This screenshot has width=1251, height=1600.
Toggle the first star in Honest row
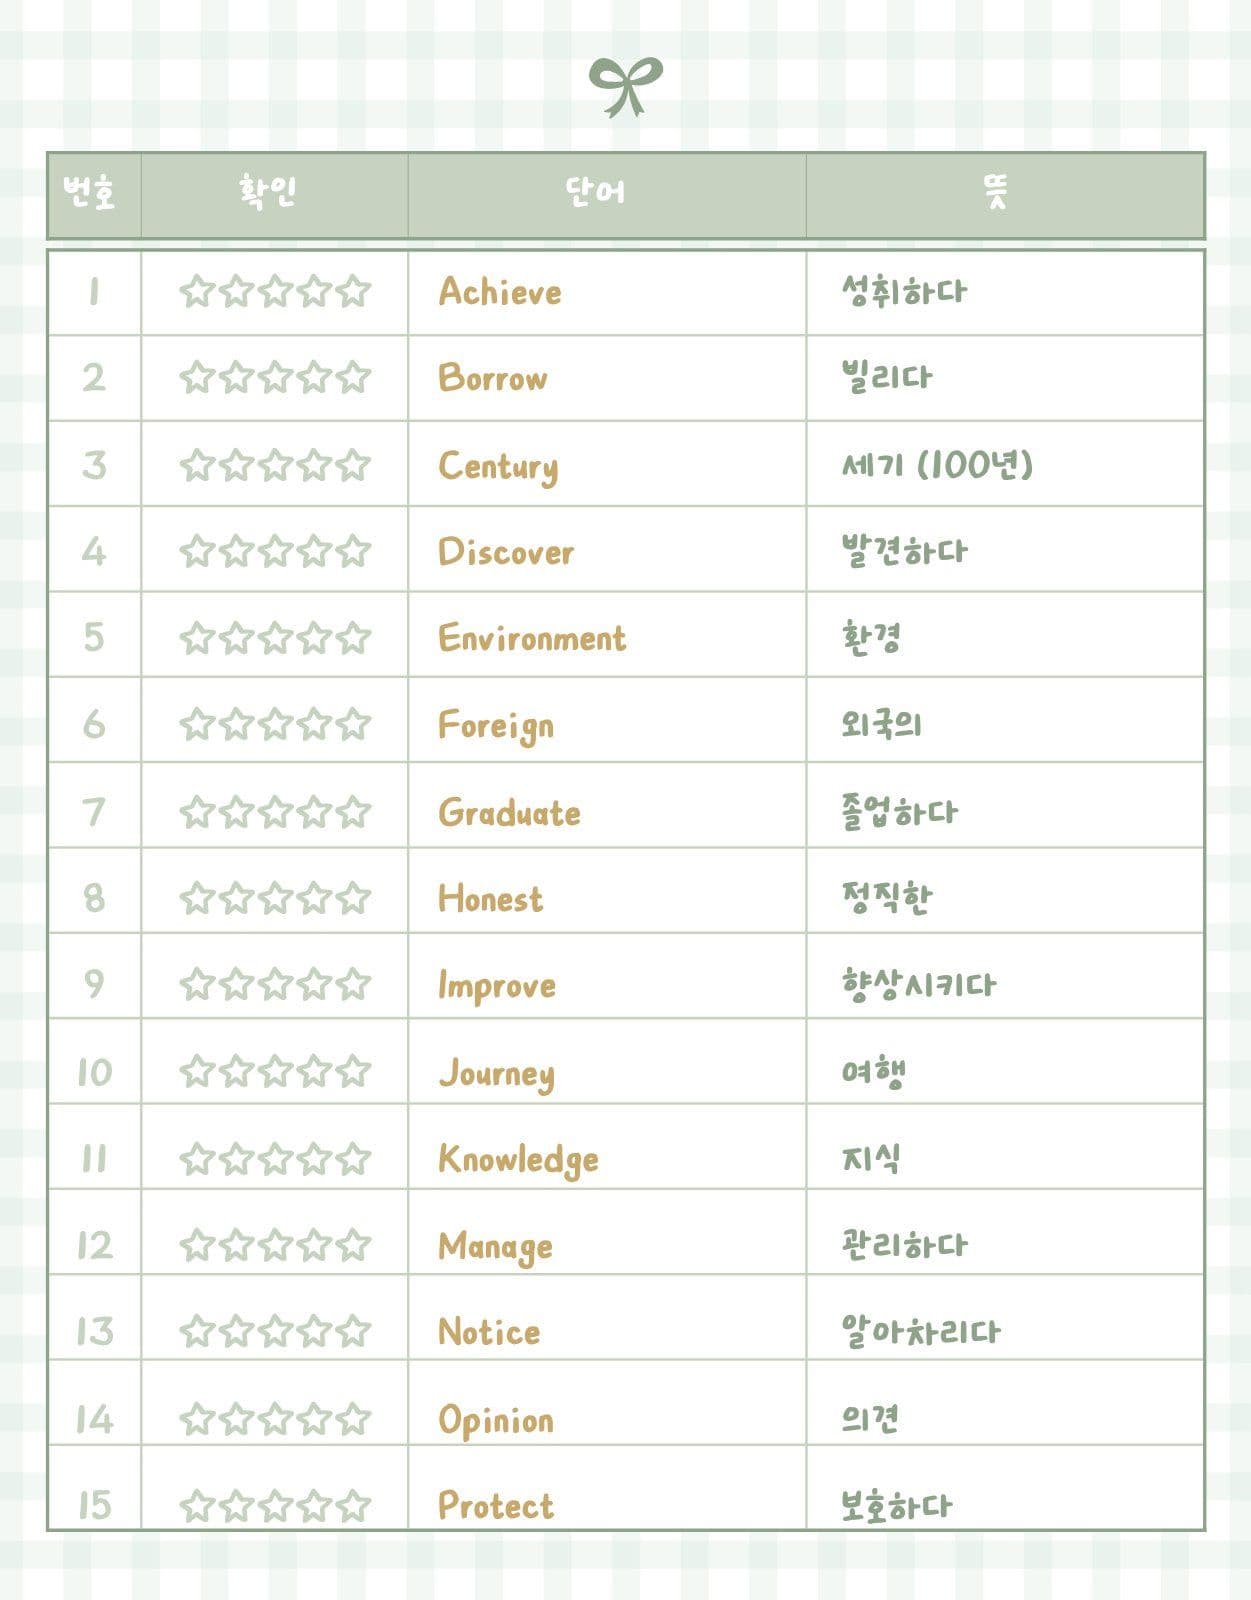point(198,897)
